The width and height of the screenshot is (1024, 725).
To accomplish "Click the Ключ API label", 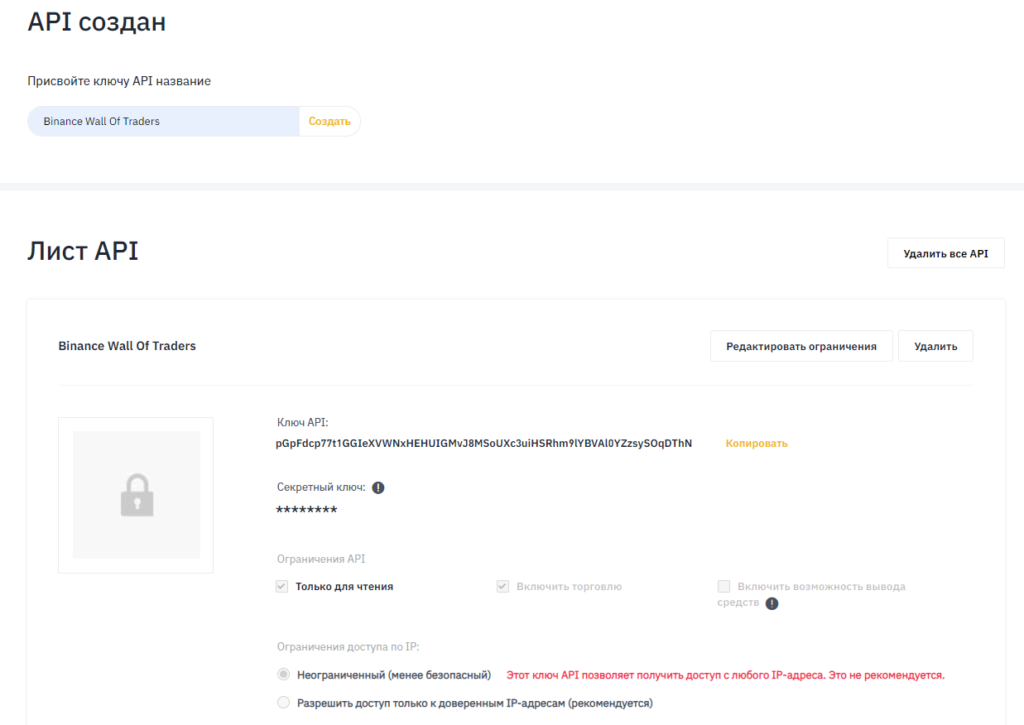I will pyautogui.click(x=302, y=421).
